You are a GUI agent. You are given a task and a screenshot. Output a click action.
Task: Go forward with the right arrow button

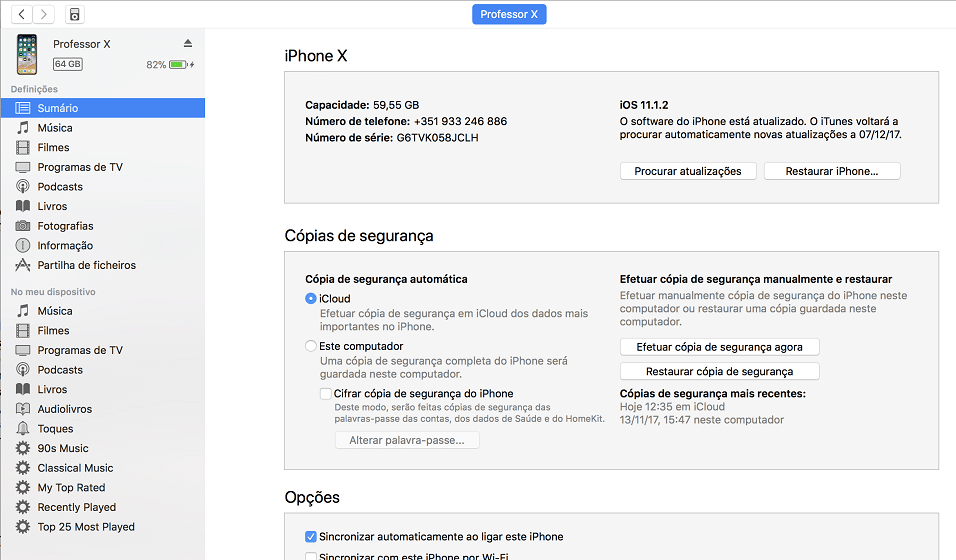coord(44,14)
